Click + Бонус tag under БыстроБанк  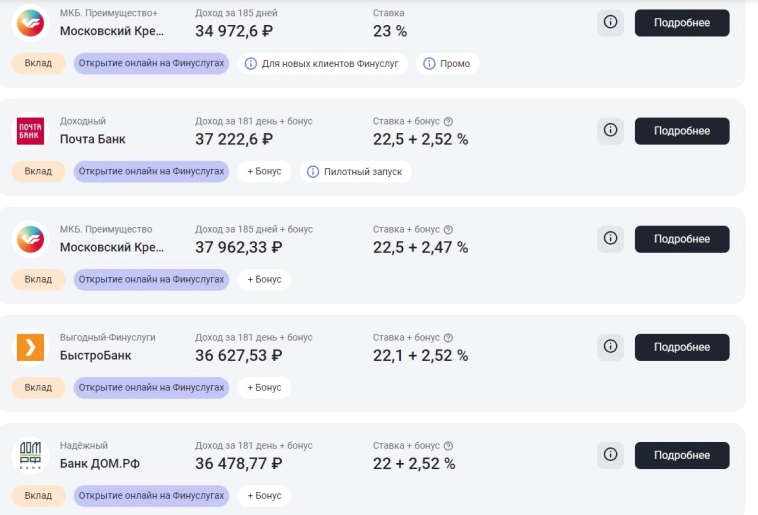coord(264,388)
